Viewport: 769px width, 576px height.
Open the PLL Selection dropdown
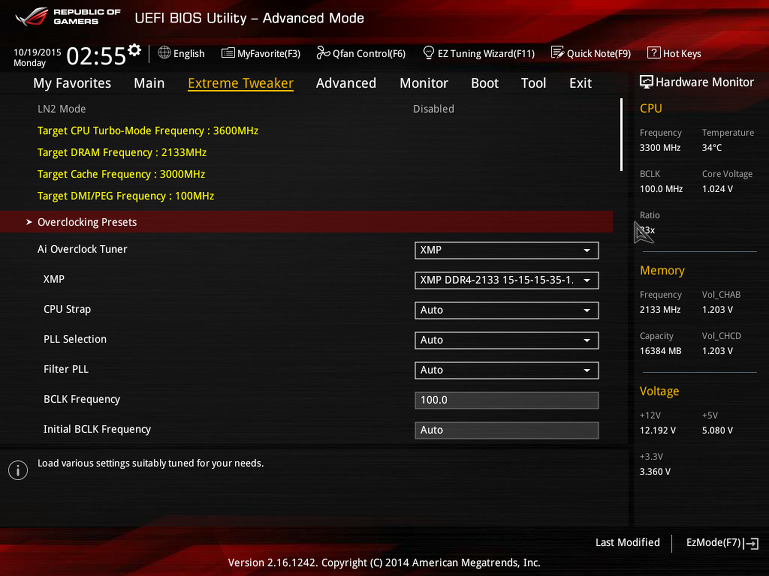[507, 340]
